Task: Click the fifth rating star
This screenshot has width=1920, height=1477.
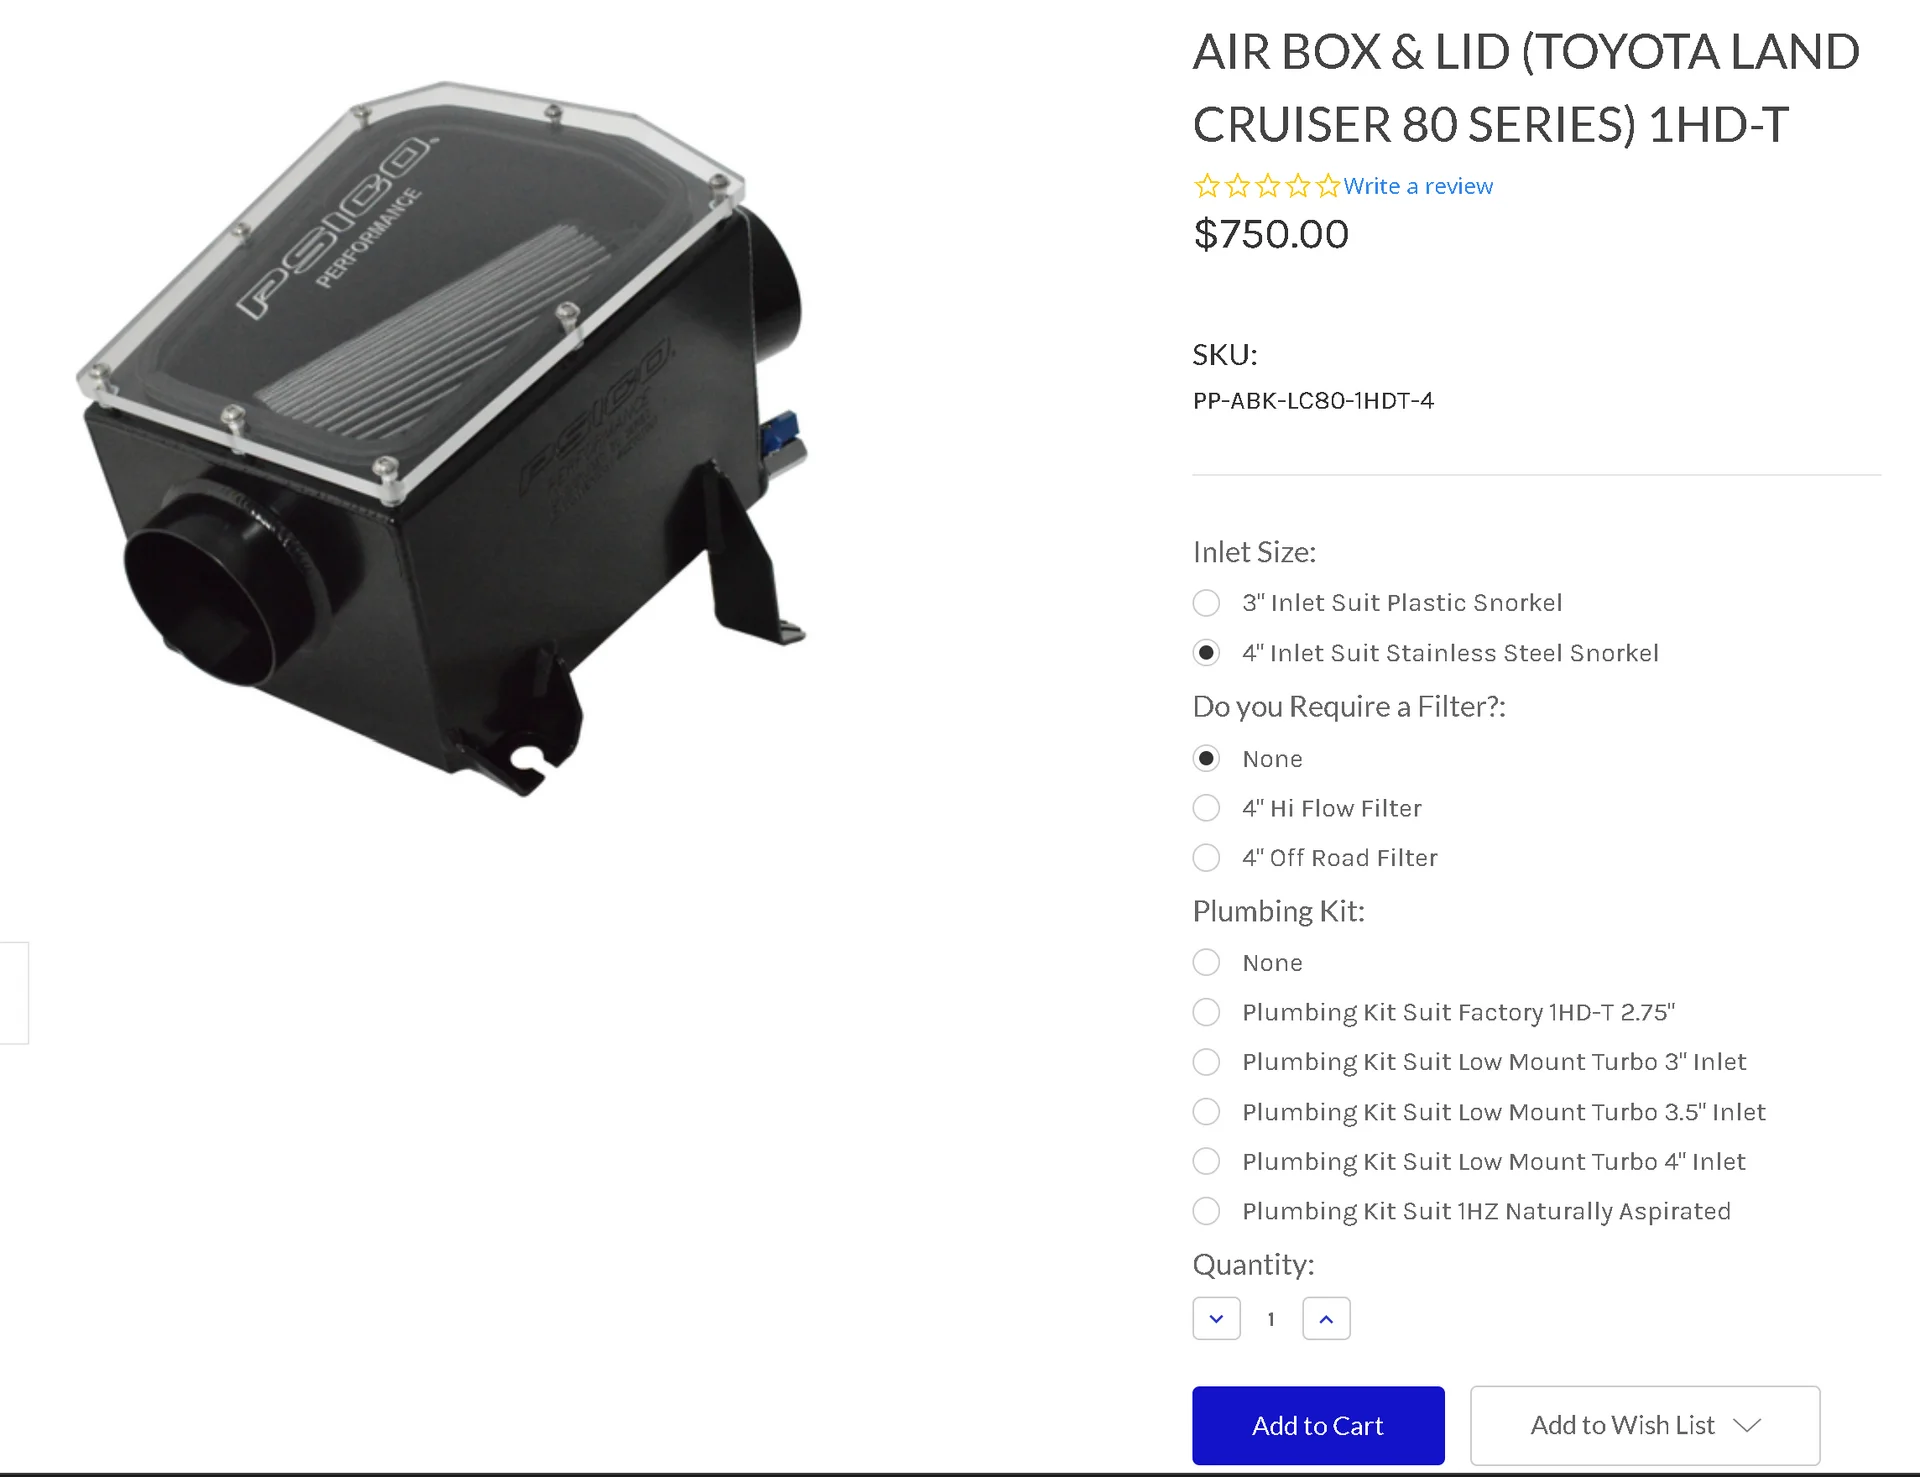Action: 1328,186
